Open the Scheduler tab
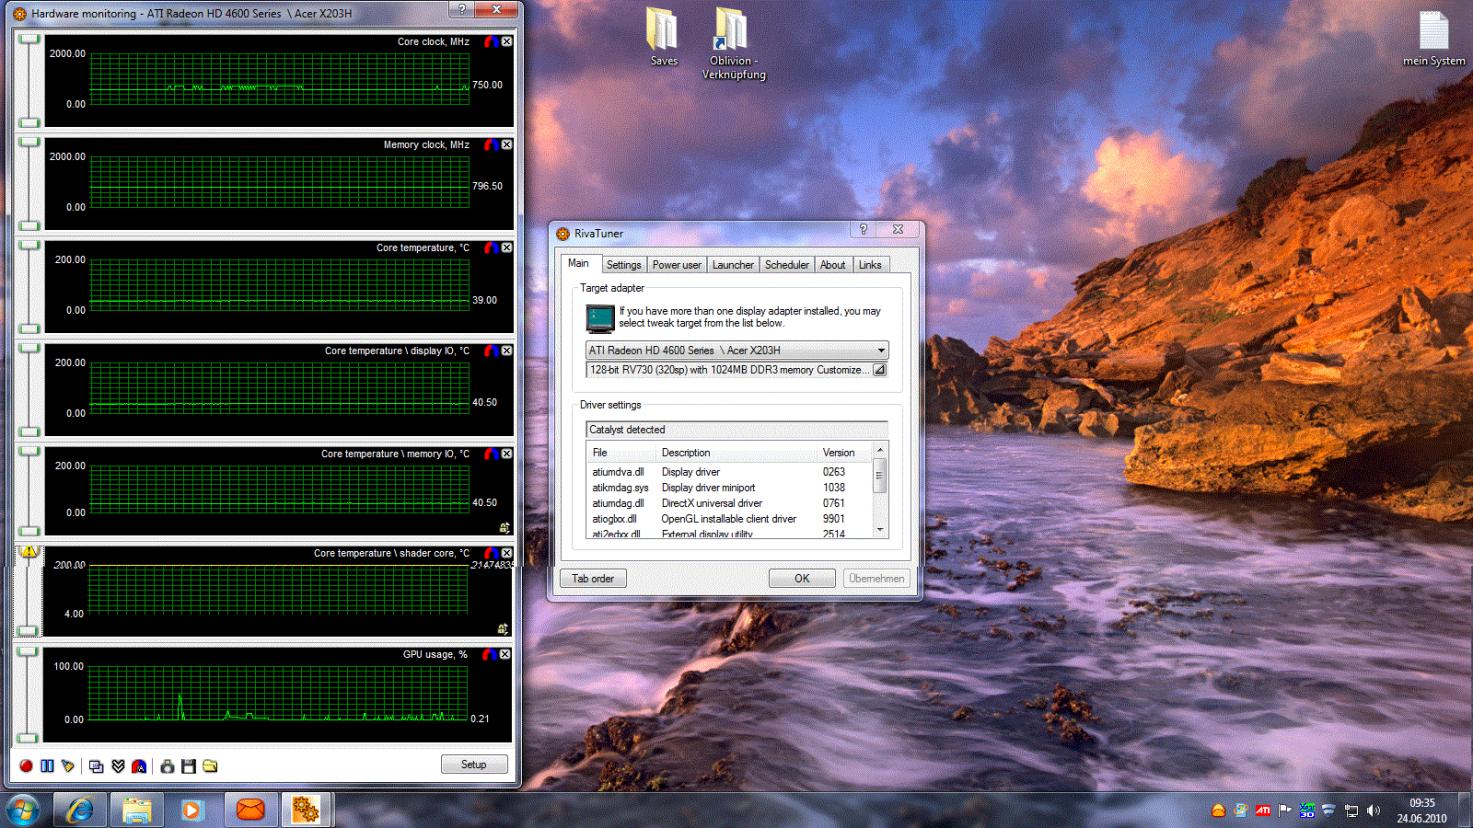 tap(786, 265)
